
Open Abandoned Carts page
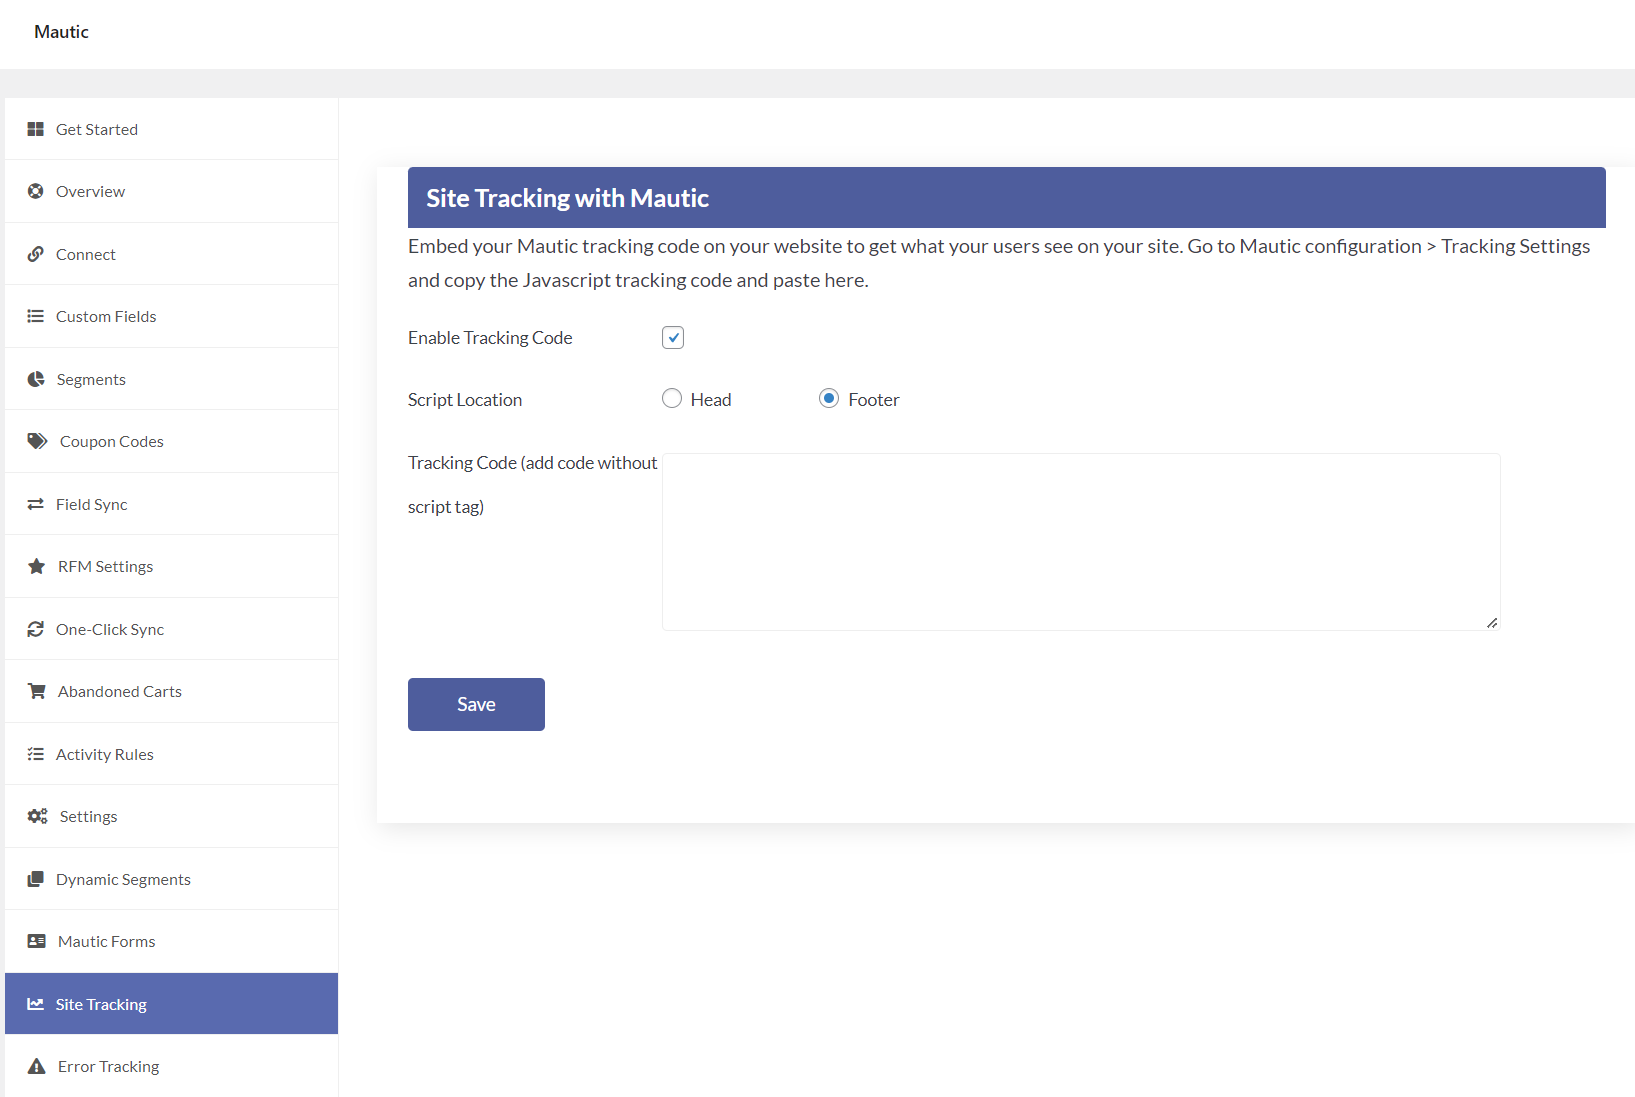pos(172,691)
